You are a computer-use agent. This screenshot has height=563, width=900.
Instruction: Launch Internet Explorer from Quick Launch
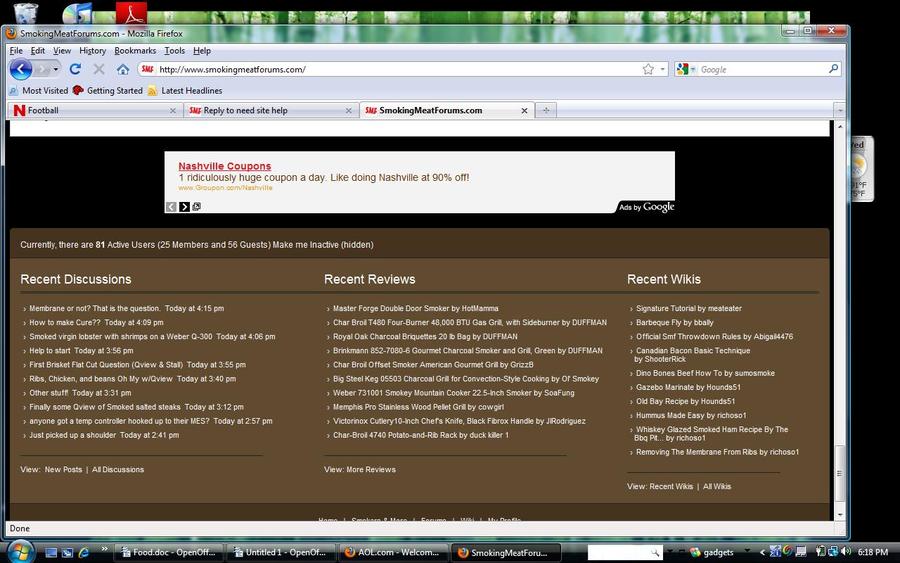[84, 553]
